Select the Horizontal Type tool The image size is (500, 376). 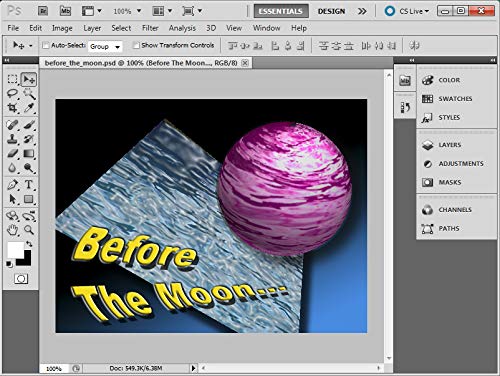point(29,184)
